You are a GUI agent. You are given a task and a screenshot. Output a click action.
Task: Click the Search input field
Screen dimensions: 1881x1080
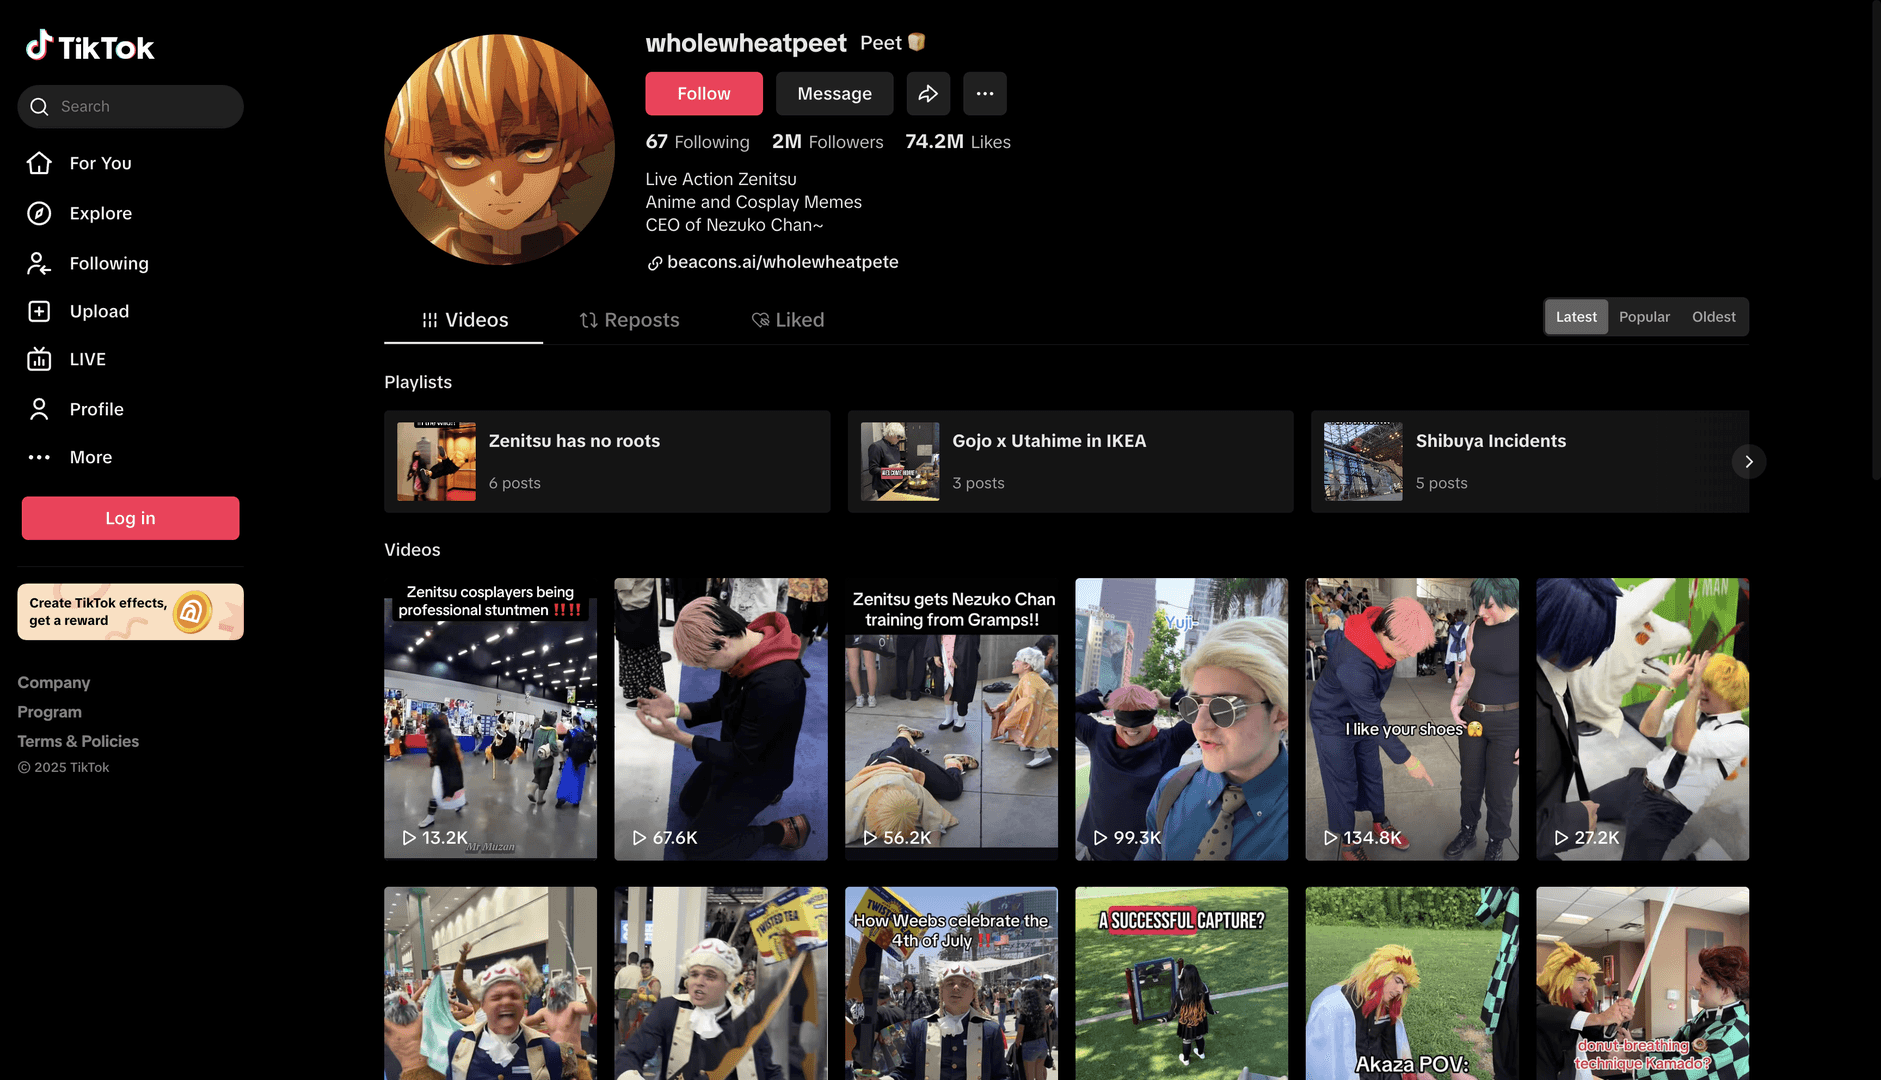pyautogui.click(x=140, y=107)
